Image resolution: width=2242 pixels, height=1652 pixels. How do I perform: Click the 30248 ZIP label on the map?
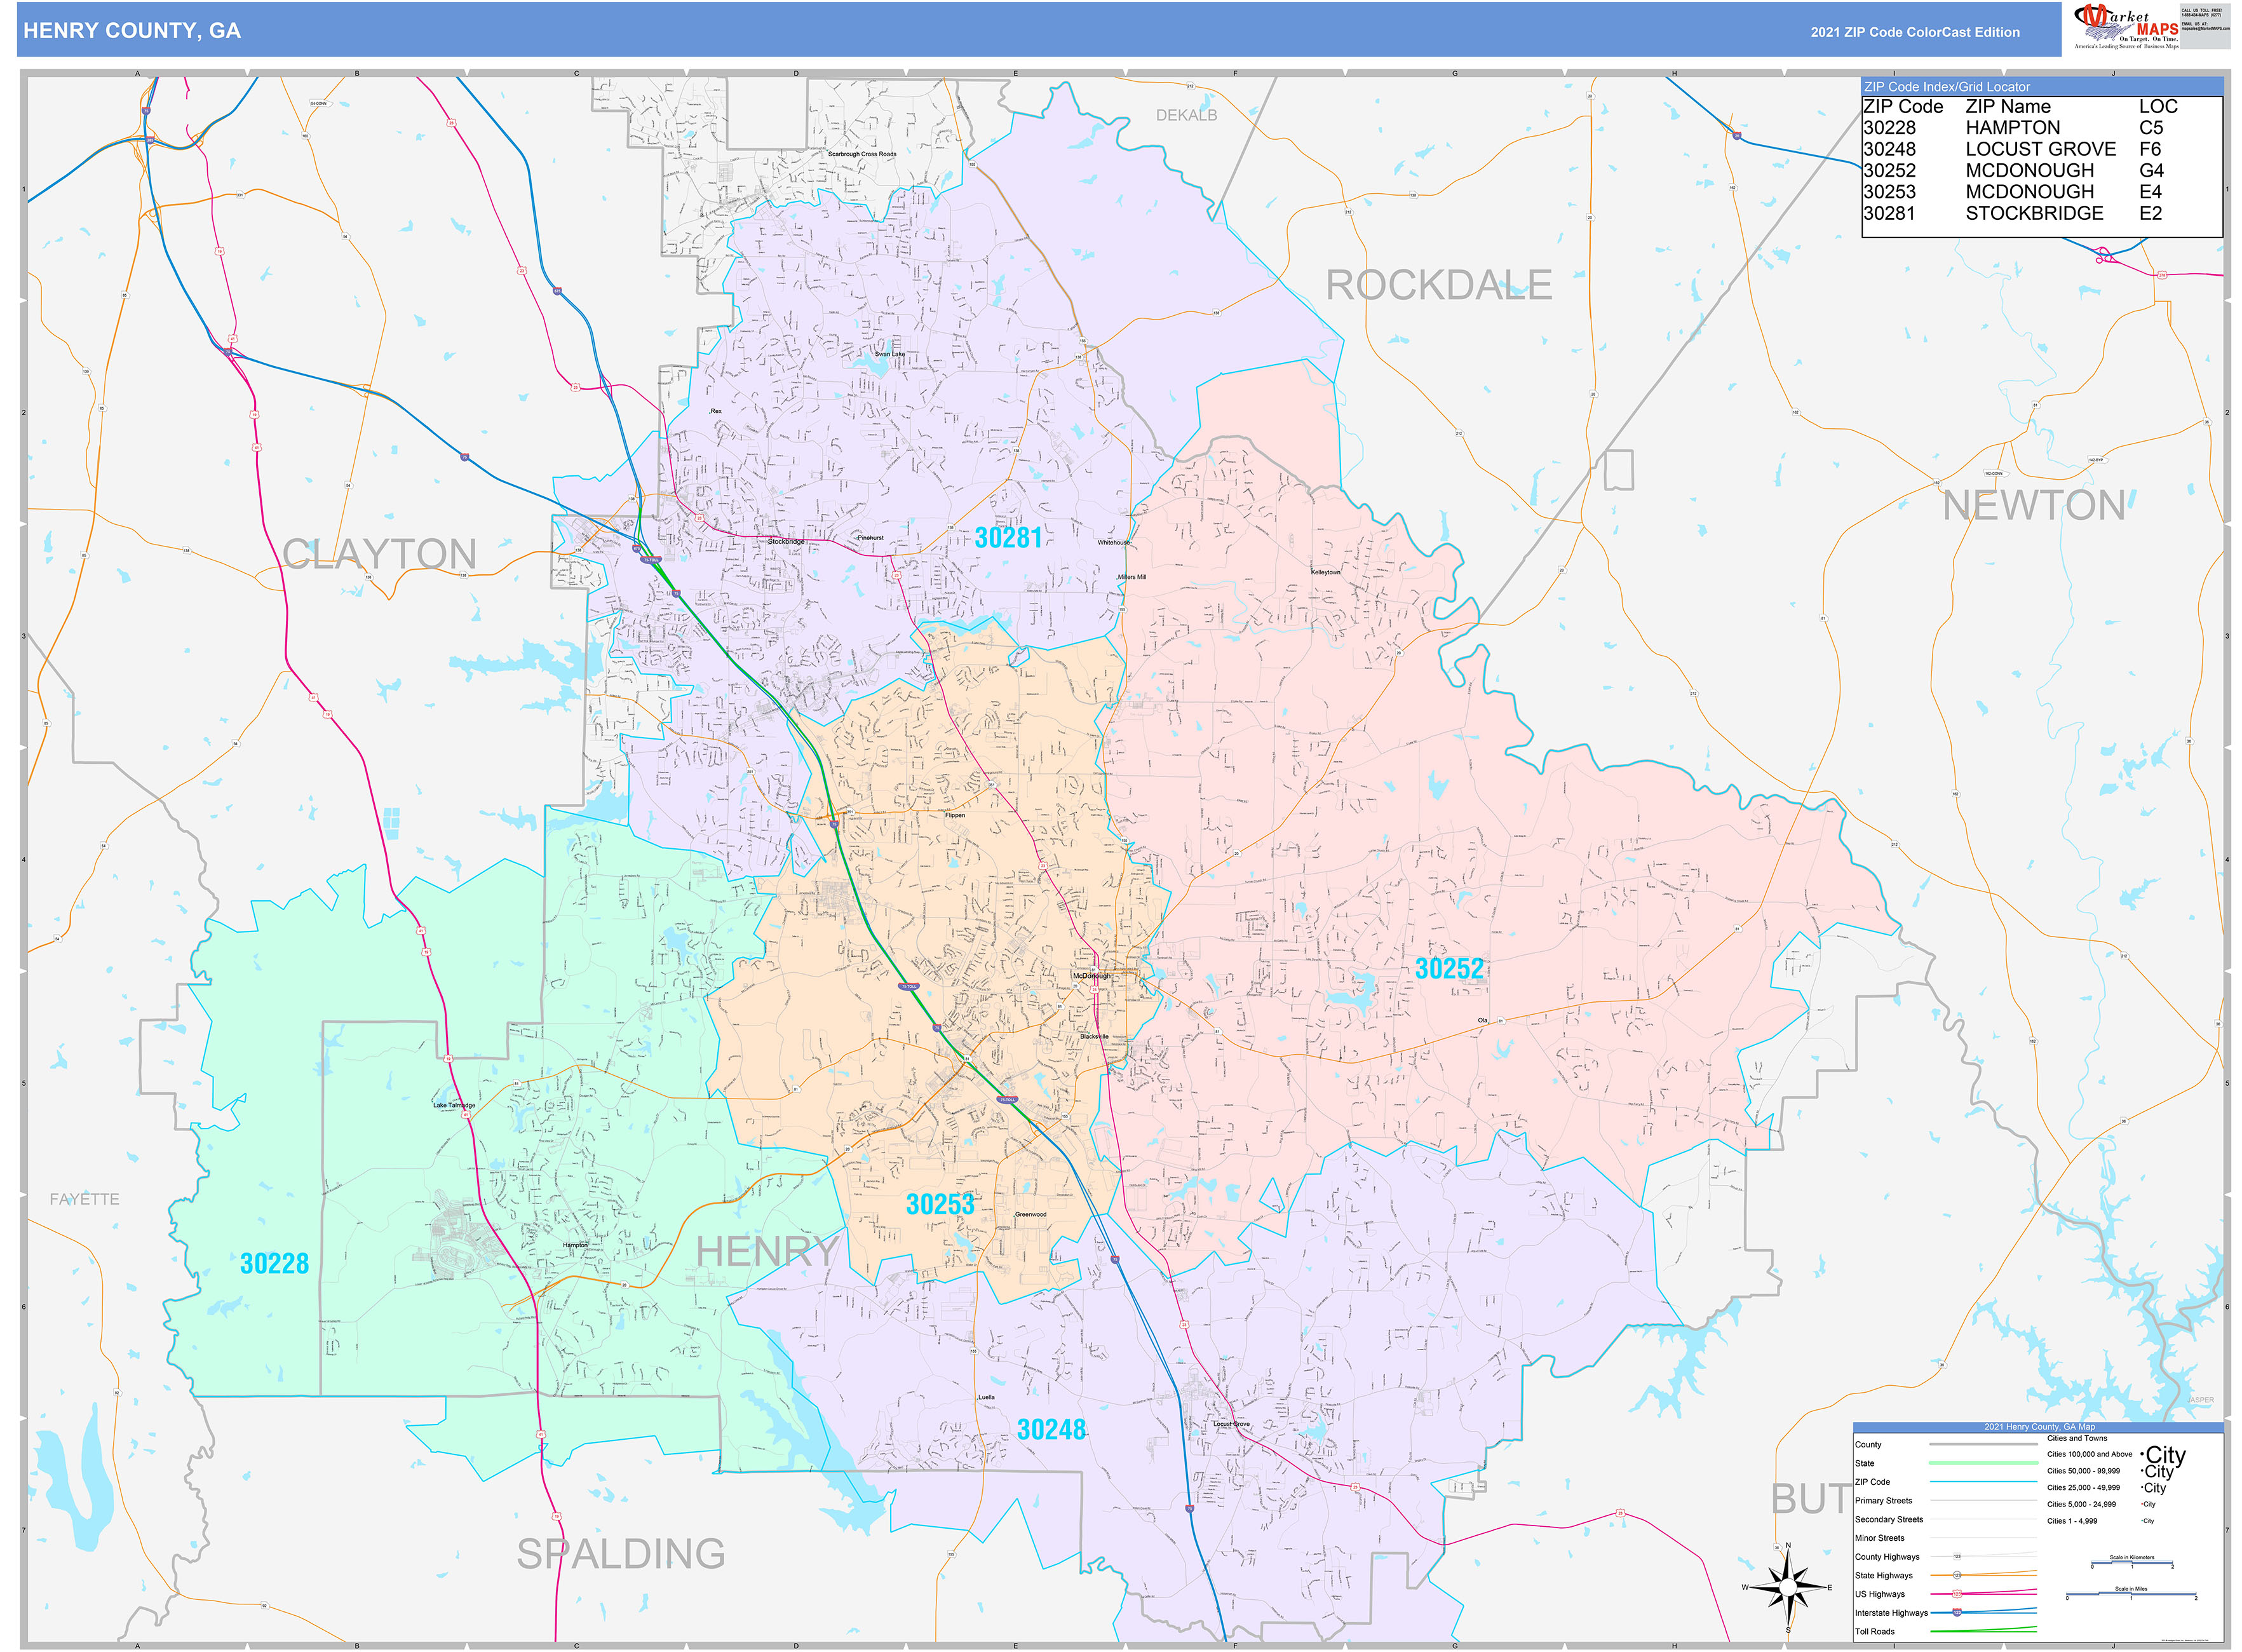[1051, 1430]
